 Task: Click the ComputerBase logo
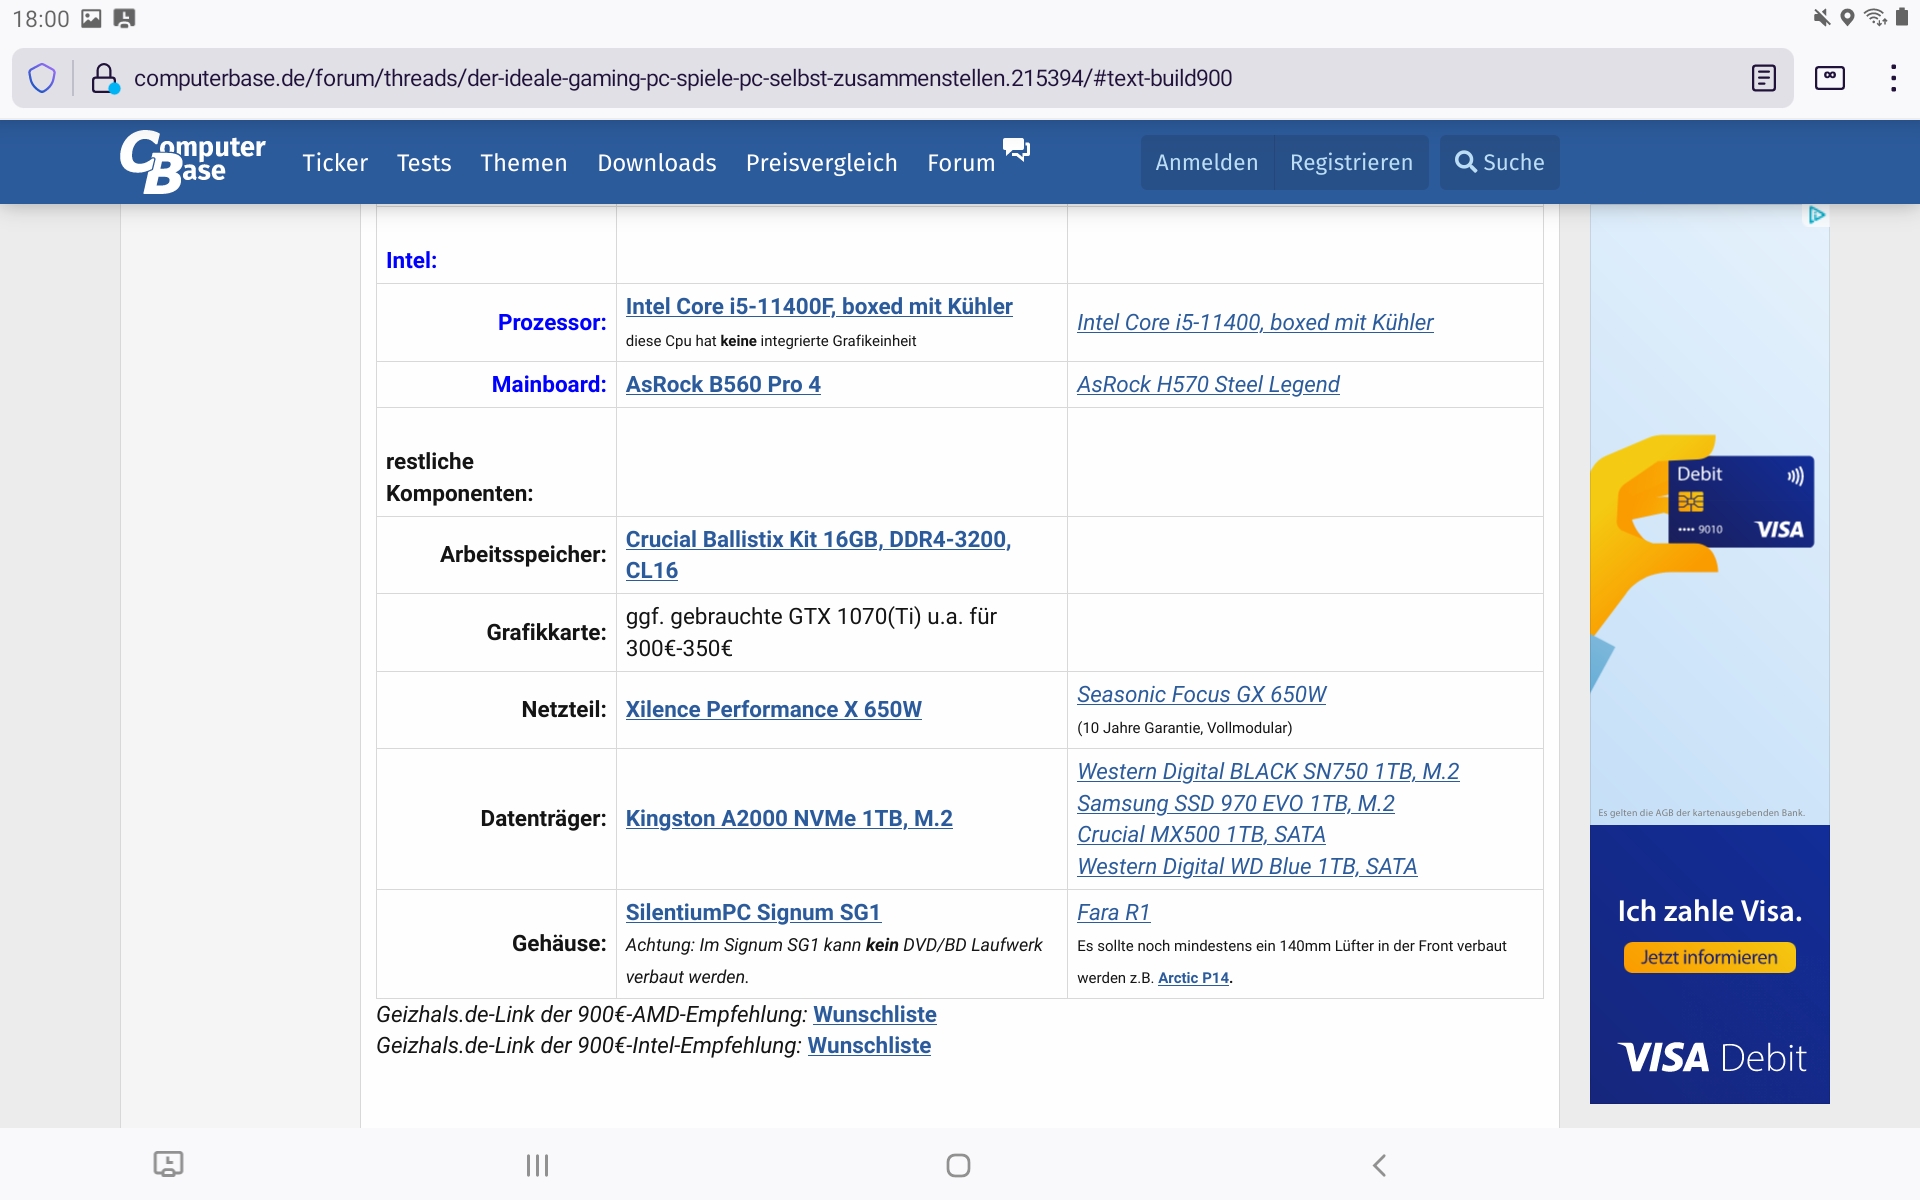click(x=191, y=161)
